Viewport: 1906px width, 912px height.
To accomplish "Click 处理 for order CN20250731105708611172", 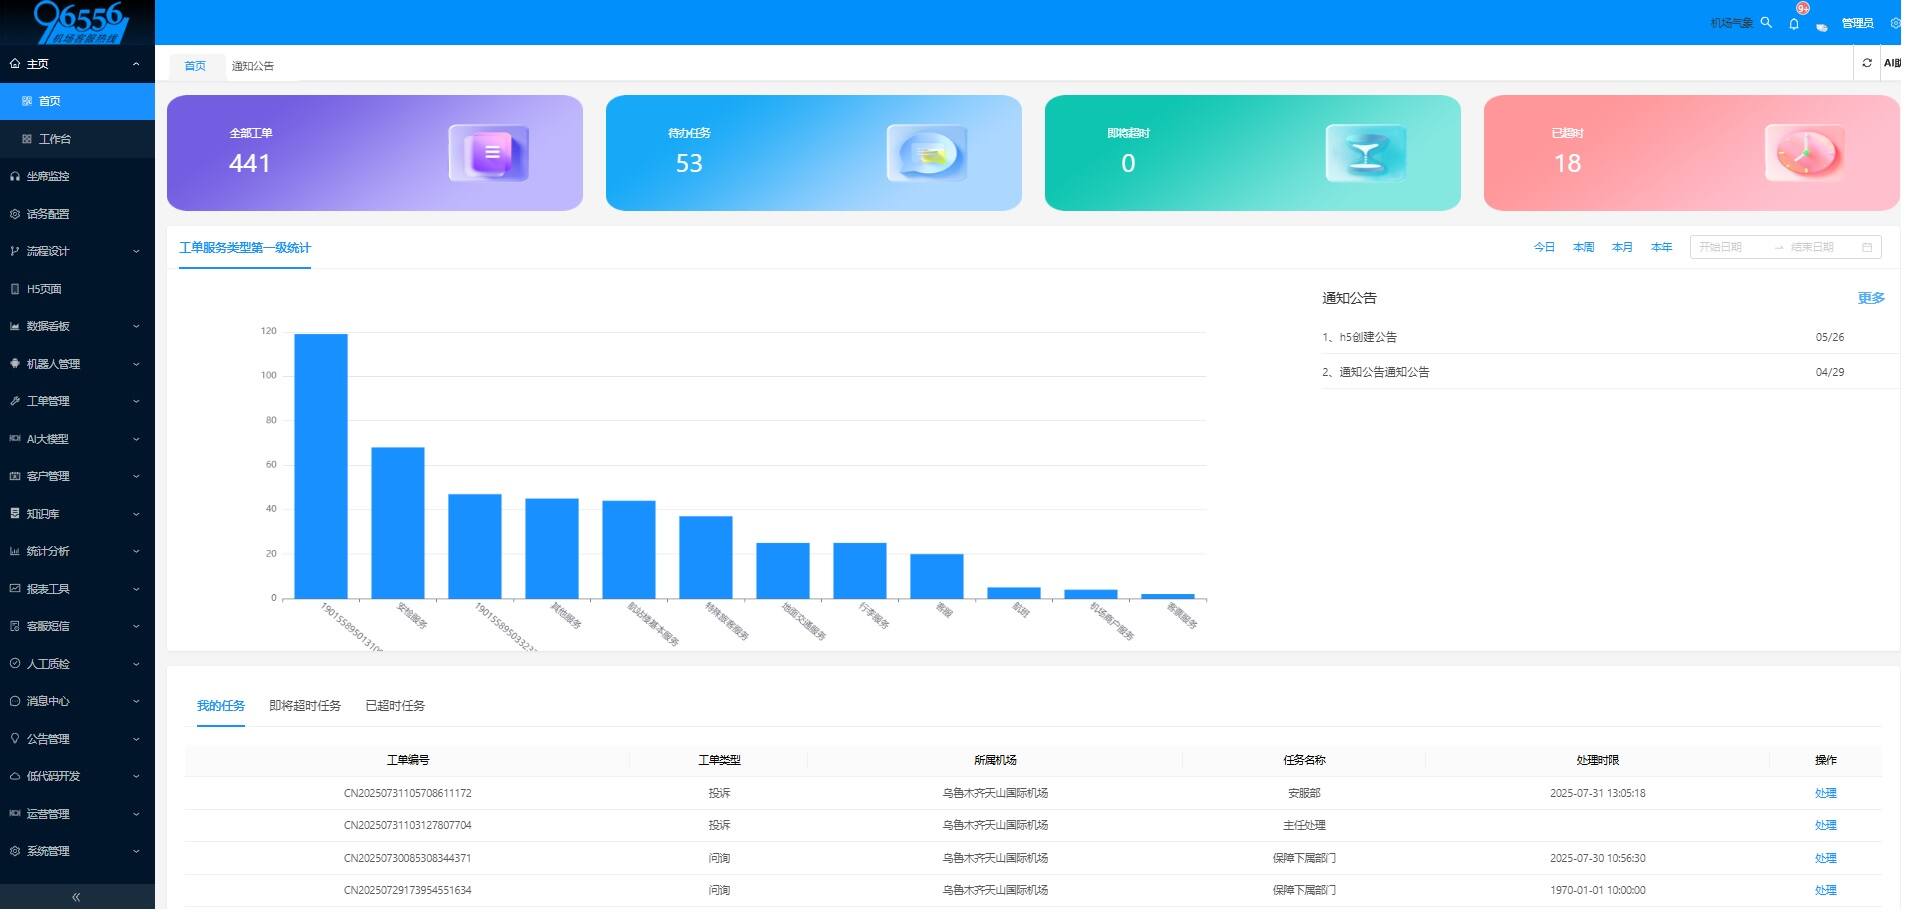I will coord(1825,793).
